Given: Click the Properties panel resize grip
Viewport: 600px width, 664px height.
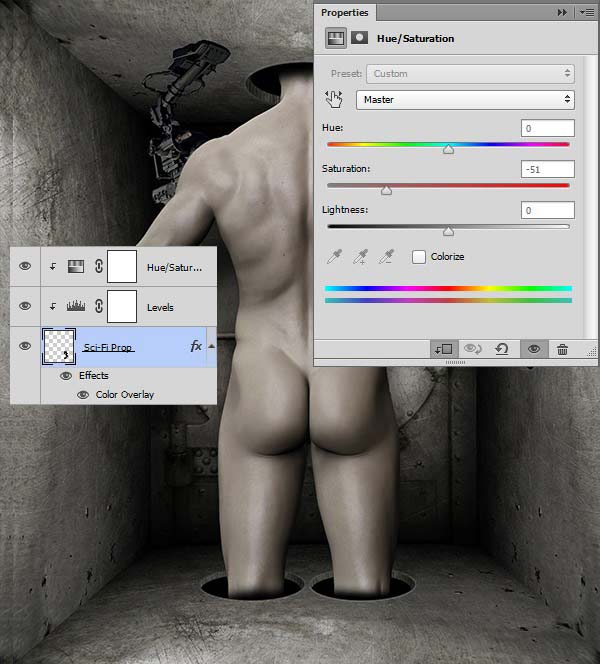Looking at the screenshot, I should pos(592,352).
